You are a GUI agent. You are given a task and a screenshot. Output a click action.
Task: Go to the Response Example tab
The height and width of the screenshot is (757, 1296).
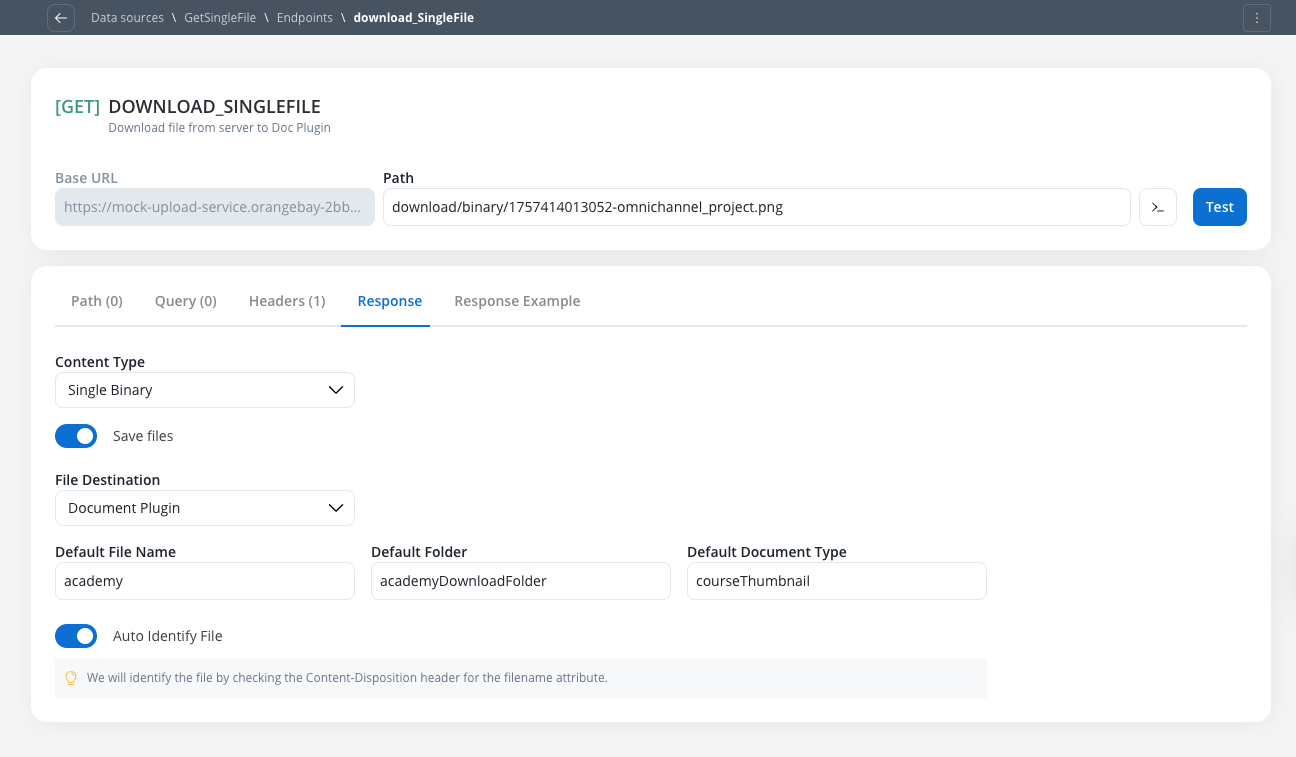517,301
